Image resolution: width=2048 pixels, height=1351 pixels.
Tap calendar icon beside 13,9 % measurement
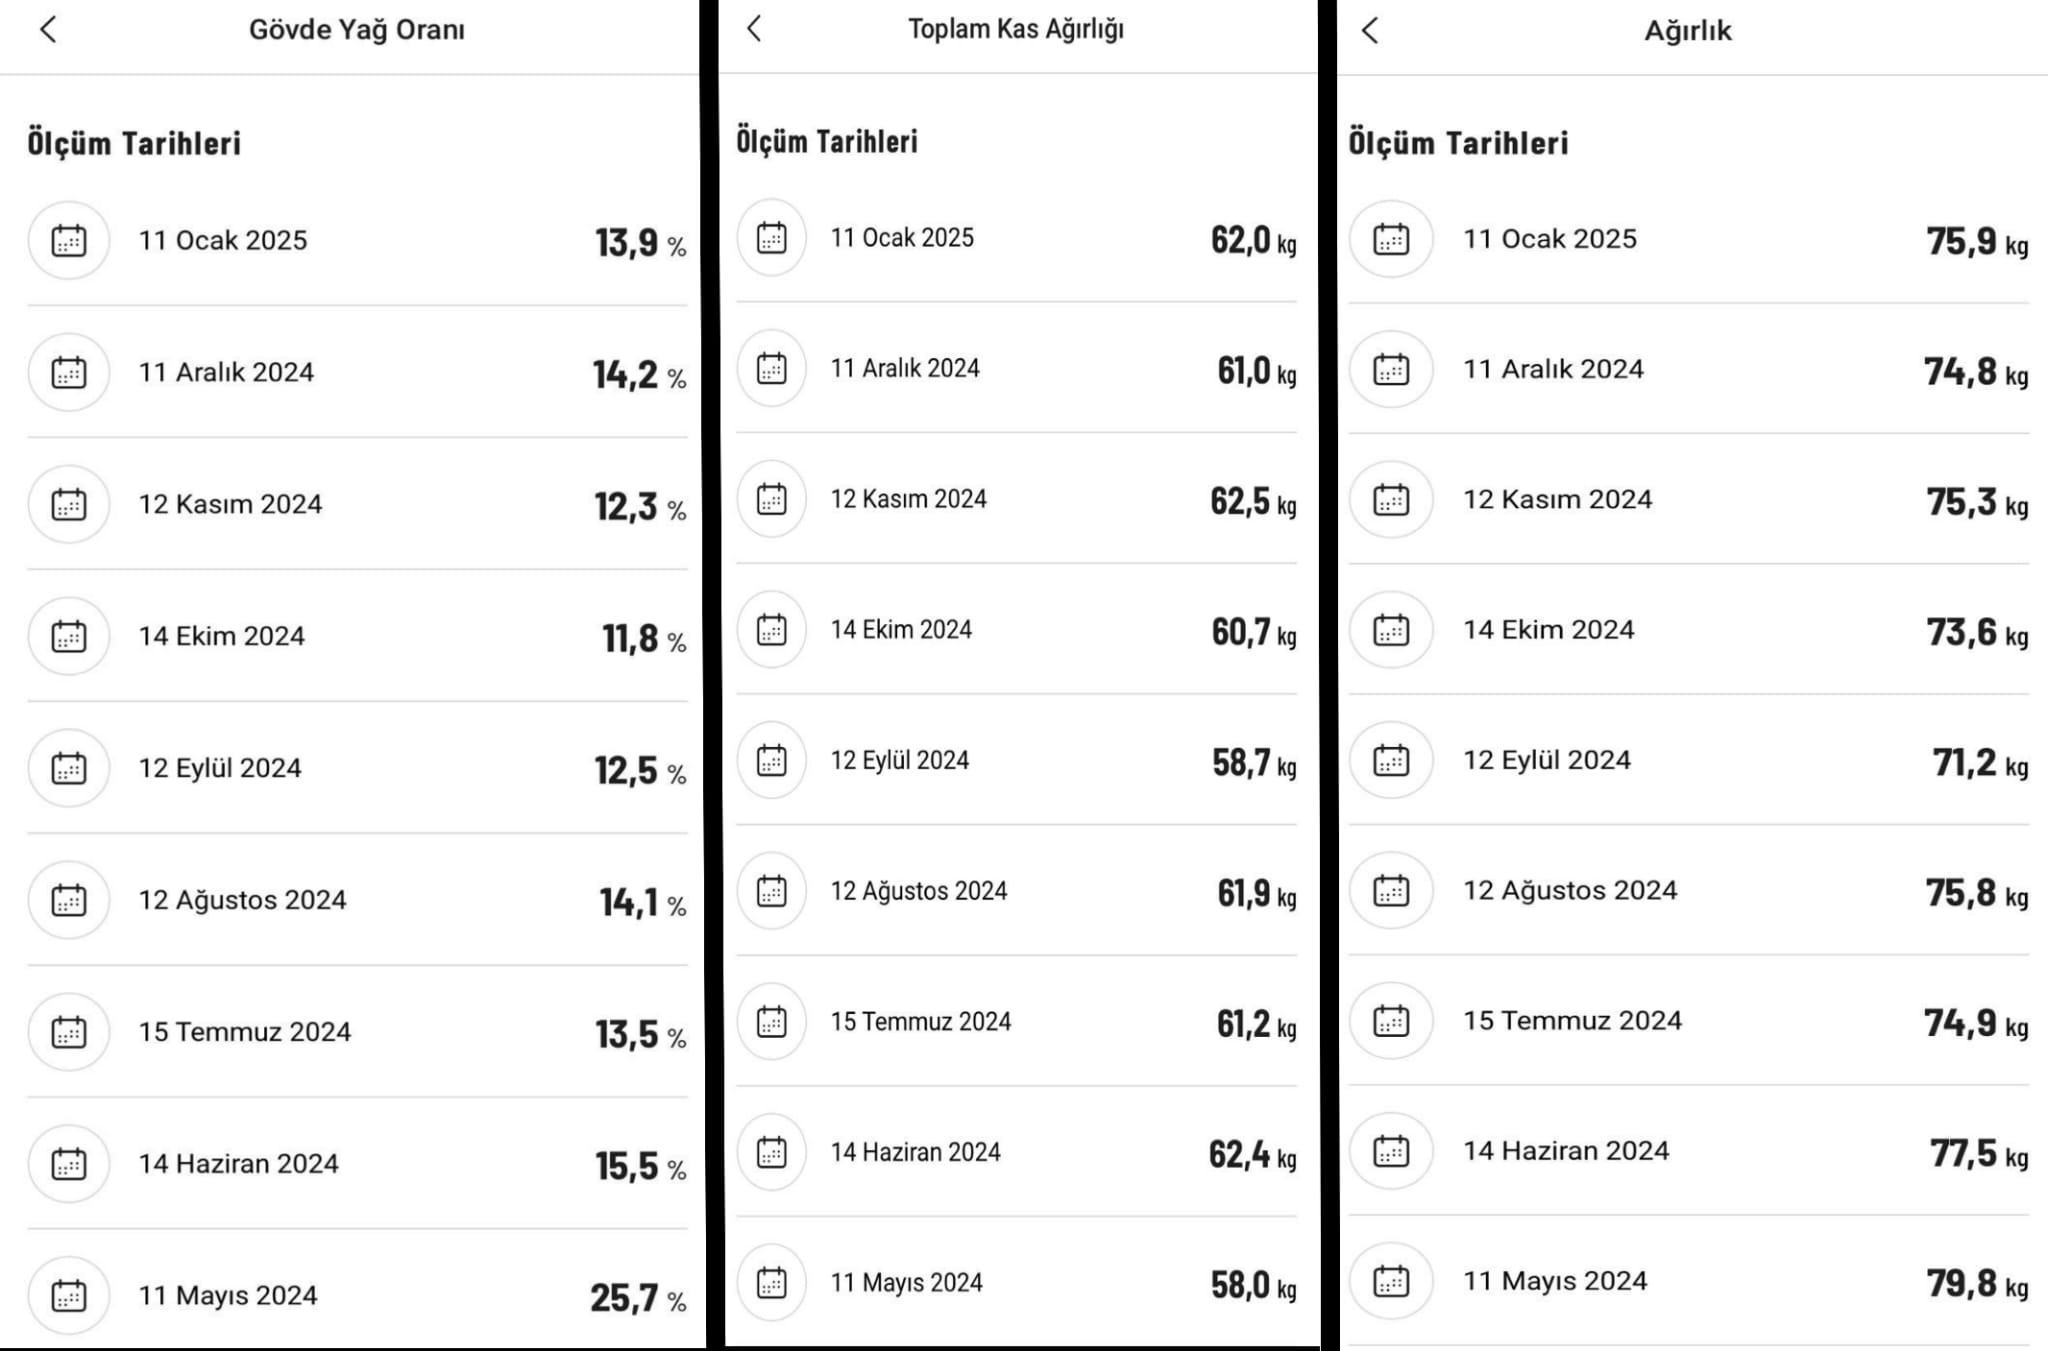coord(69,241)
